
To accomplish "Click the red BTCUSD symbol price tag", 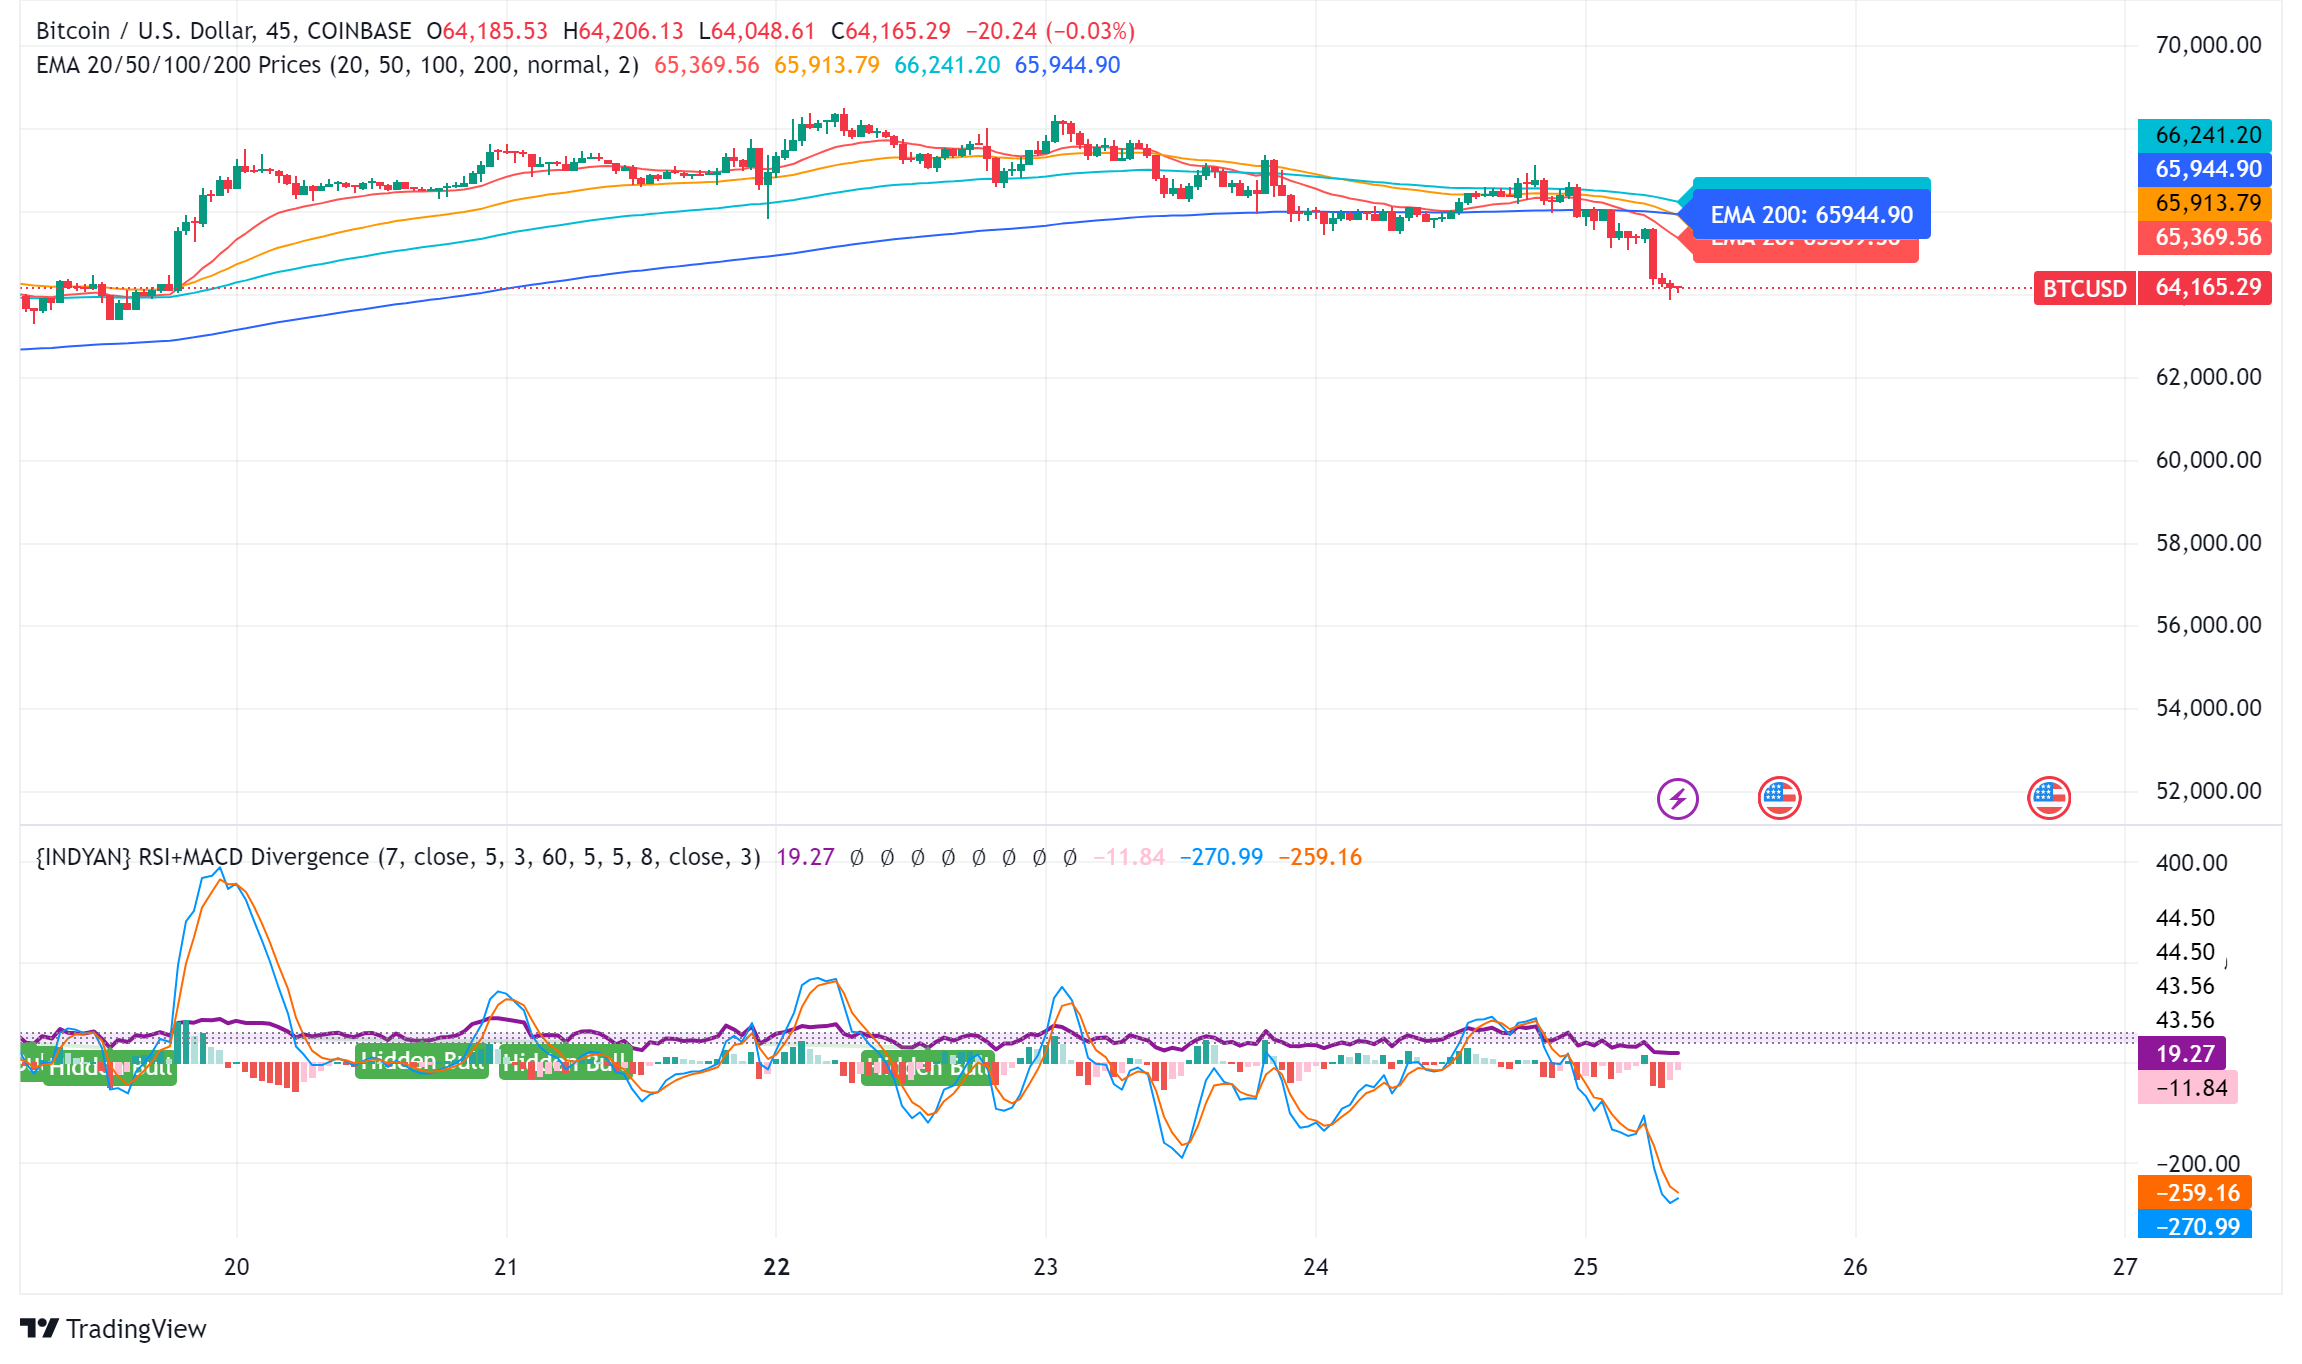I will pos(2084,288).
